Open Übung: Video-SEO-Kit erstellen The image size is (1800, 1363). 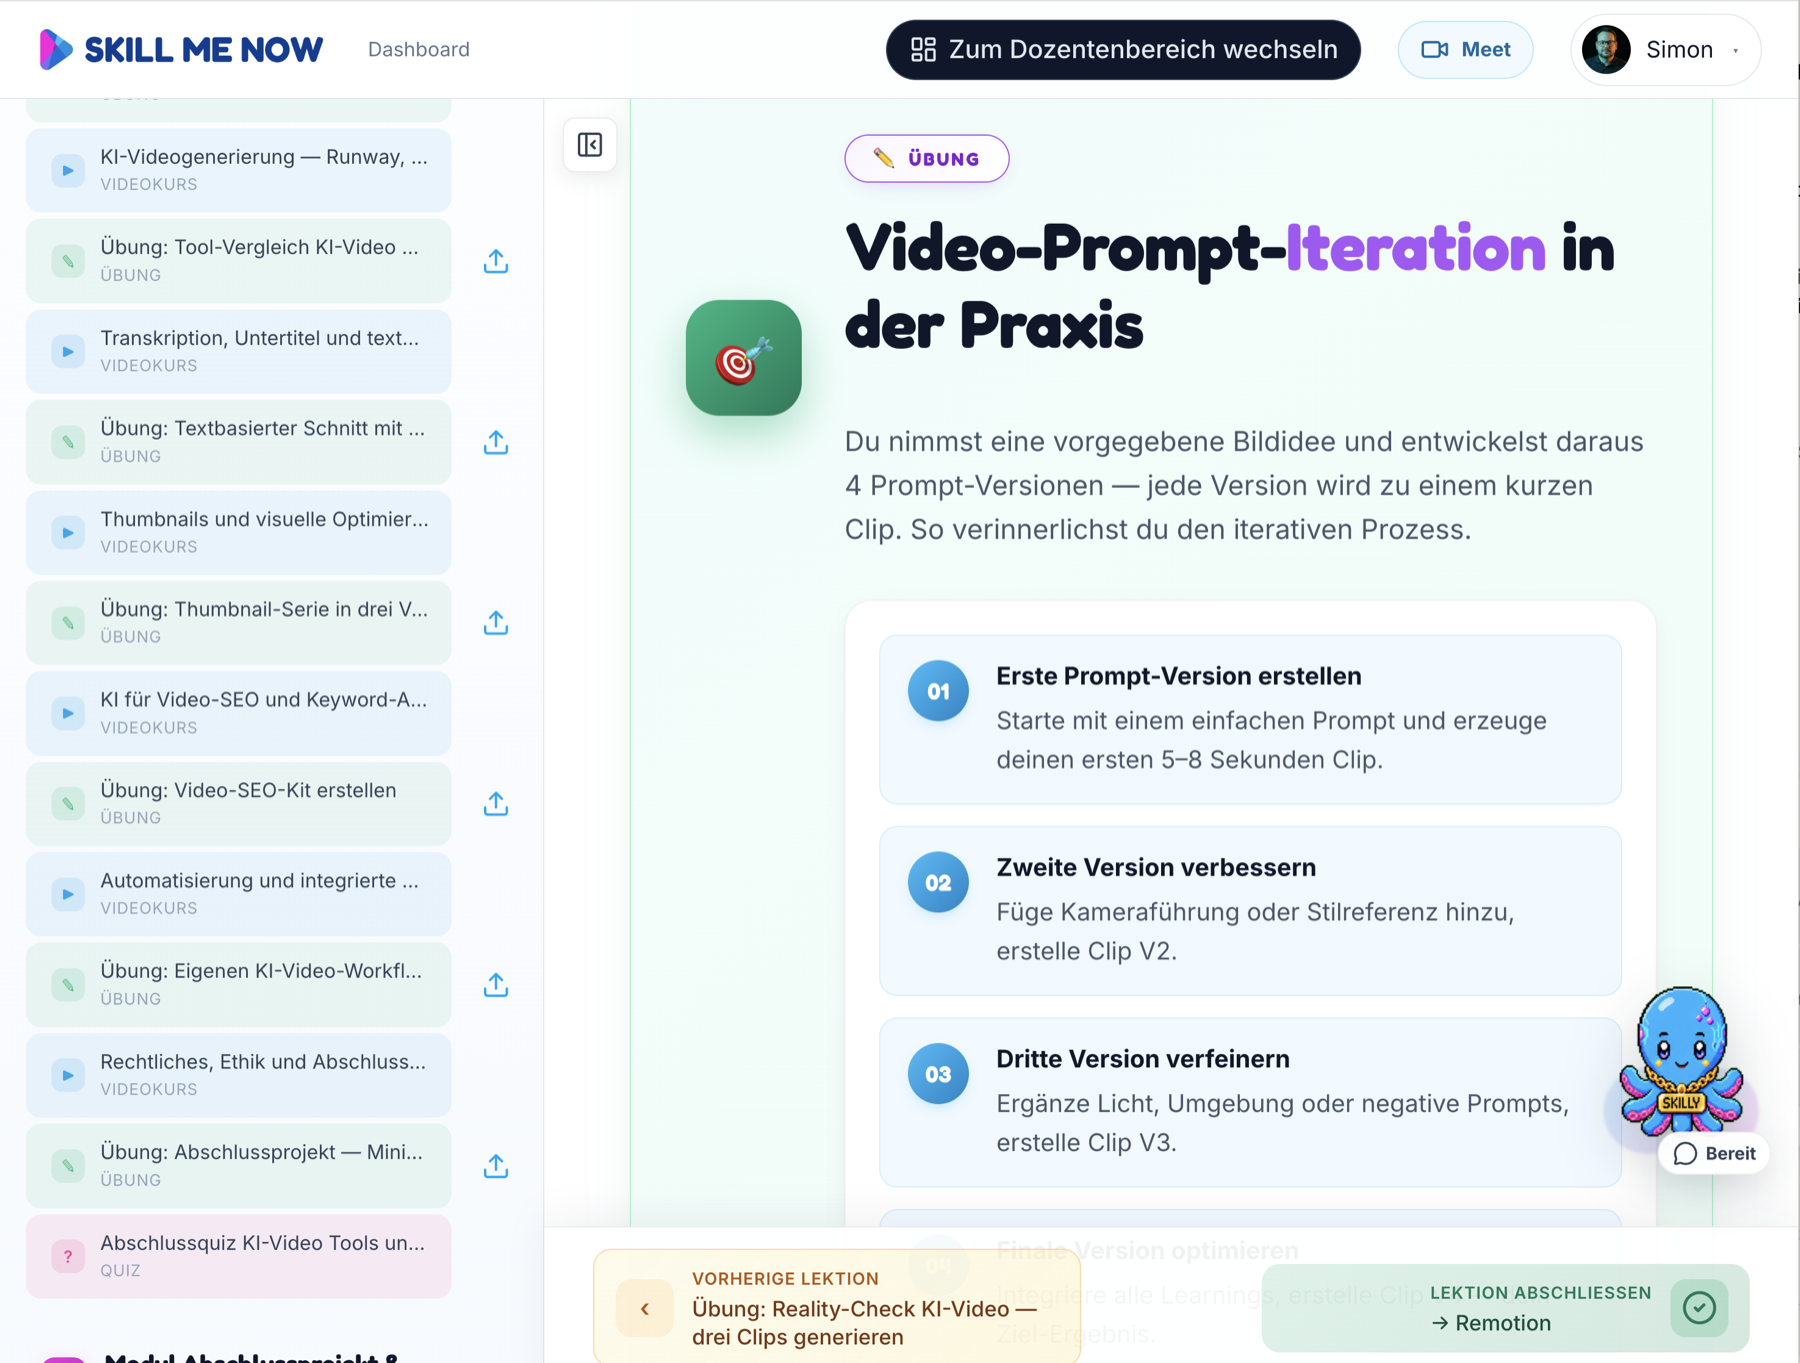pos(239,803)
